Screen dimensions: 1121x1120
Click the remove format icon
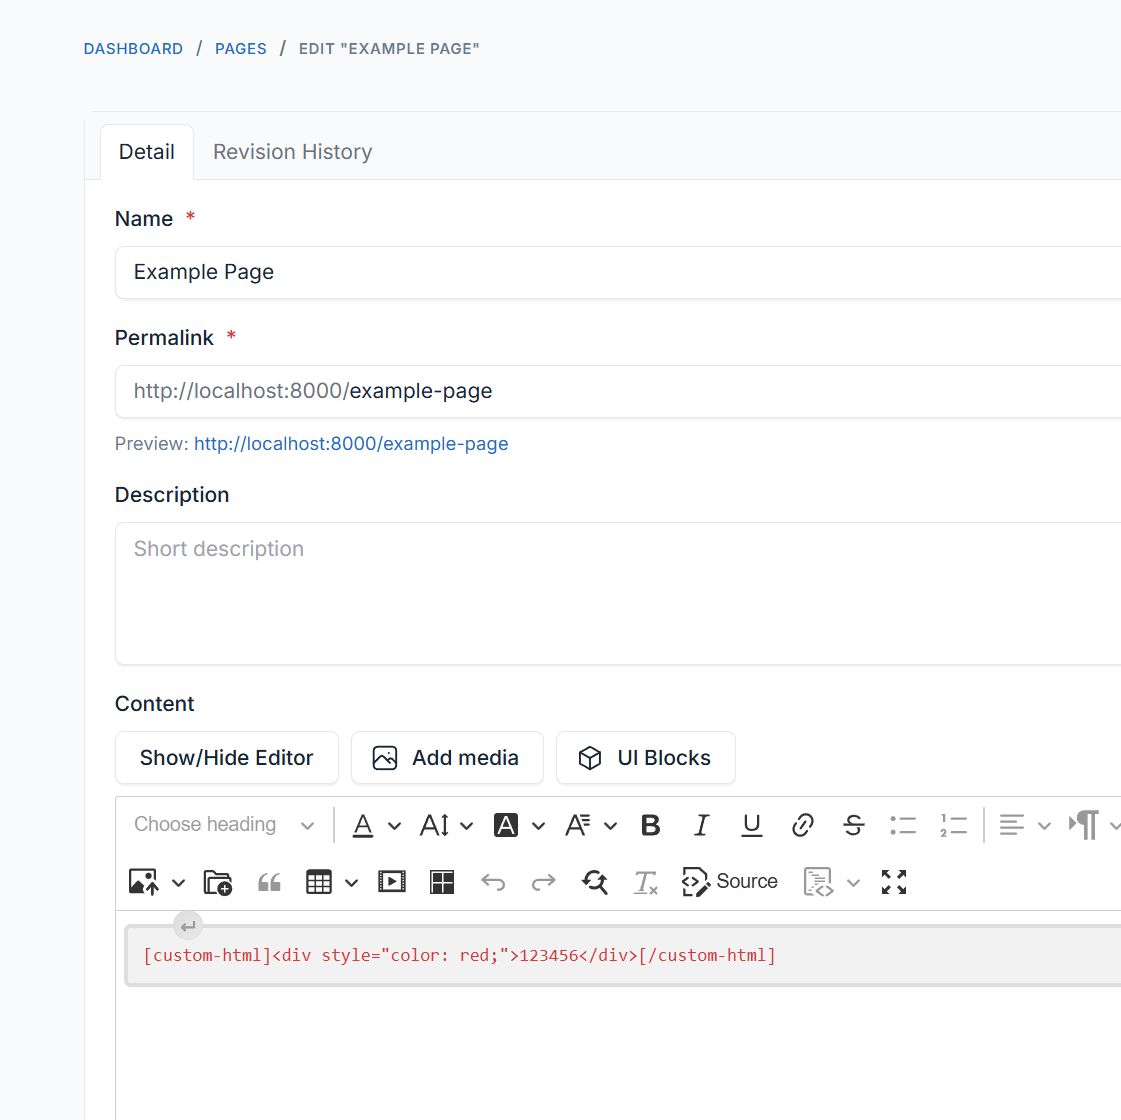tap(645, 882)
